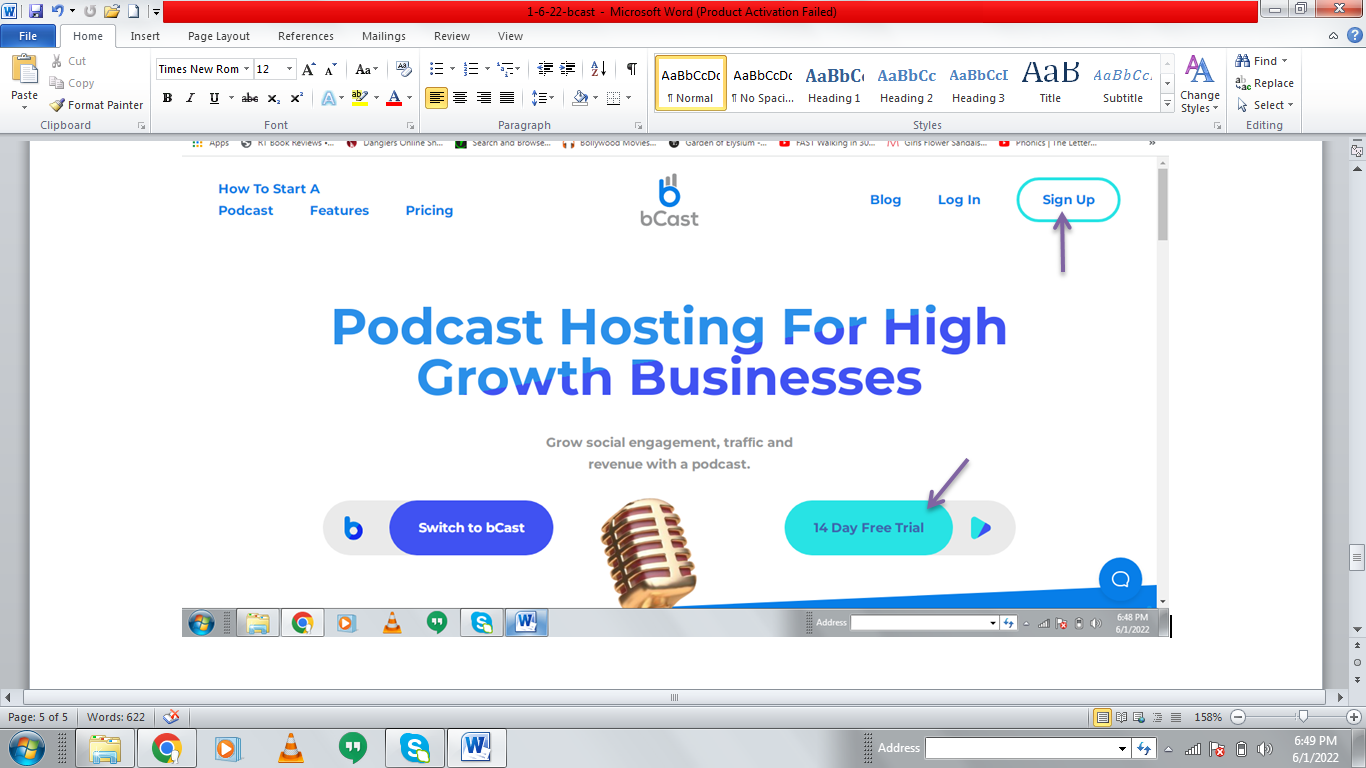This screenshot has height=768, width=1366.
Task: Click the Paste clipboard icon
Action: coord(24,78)
